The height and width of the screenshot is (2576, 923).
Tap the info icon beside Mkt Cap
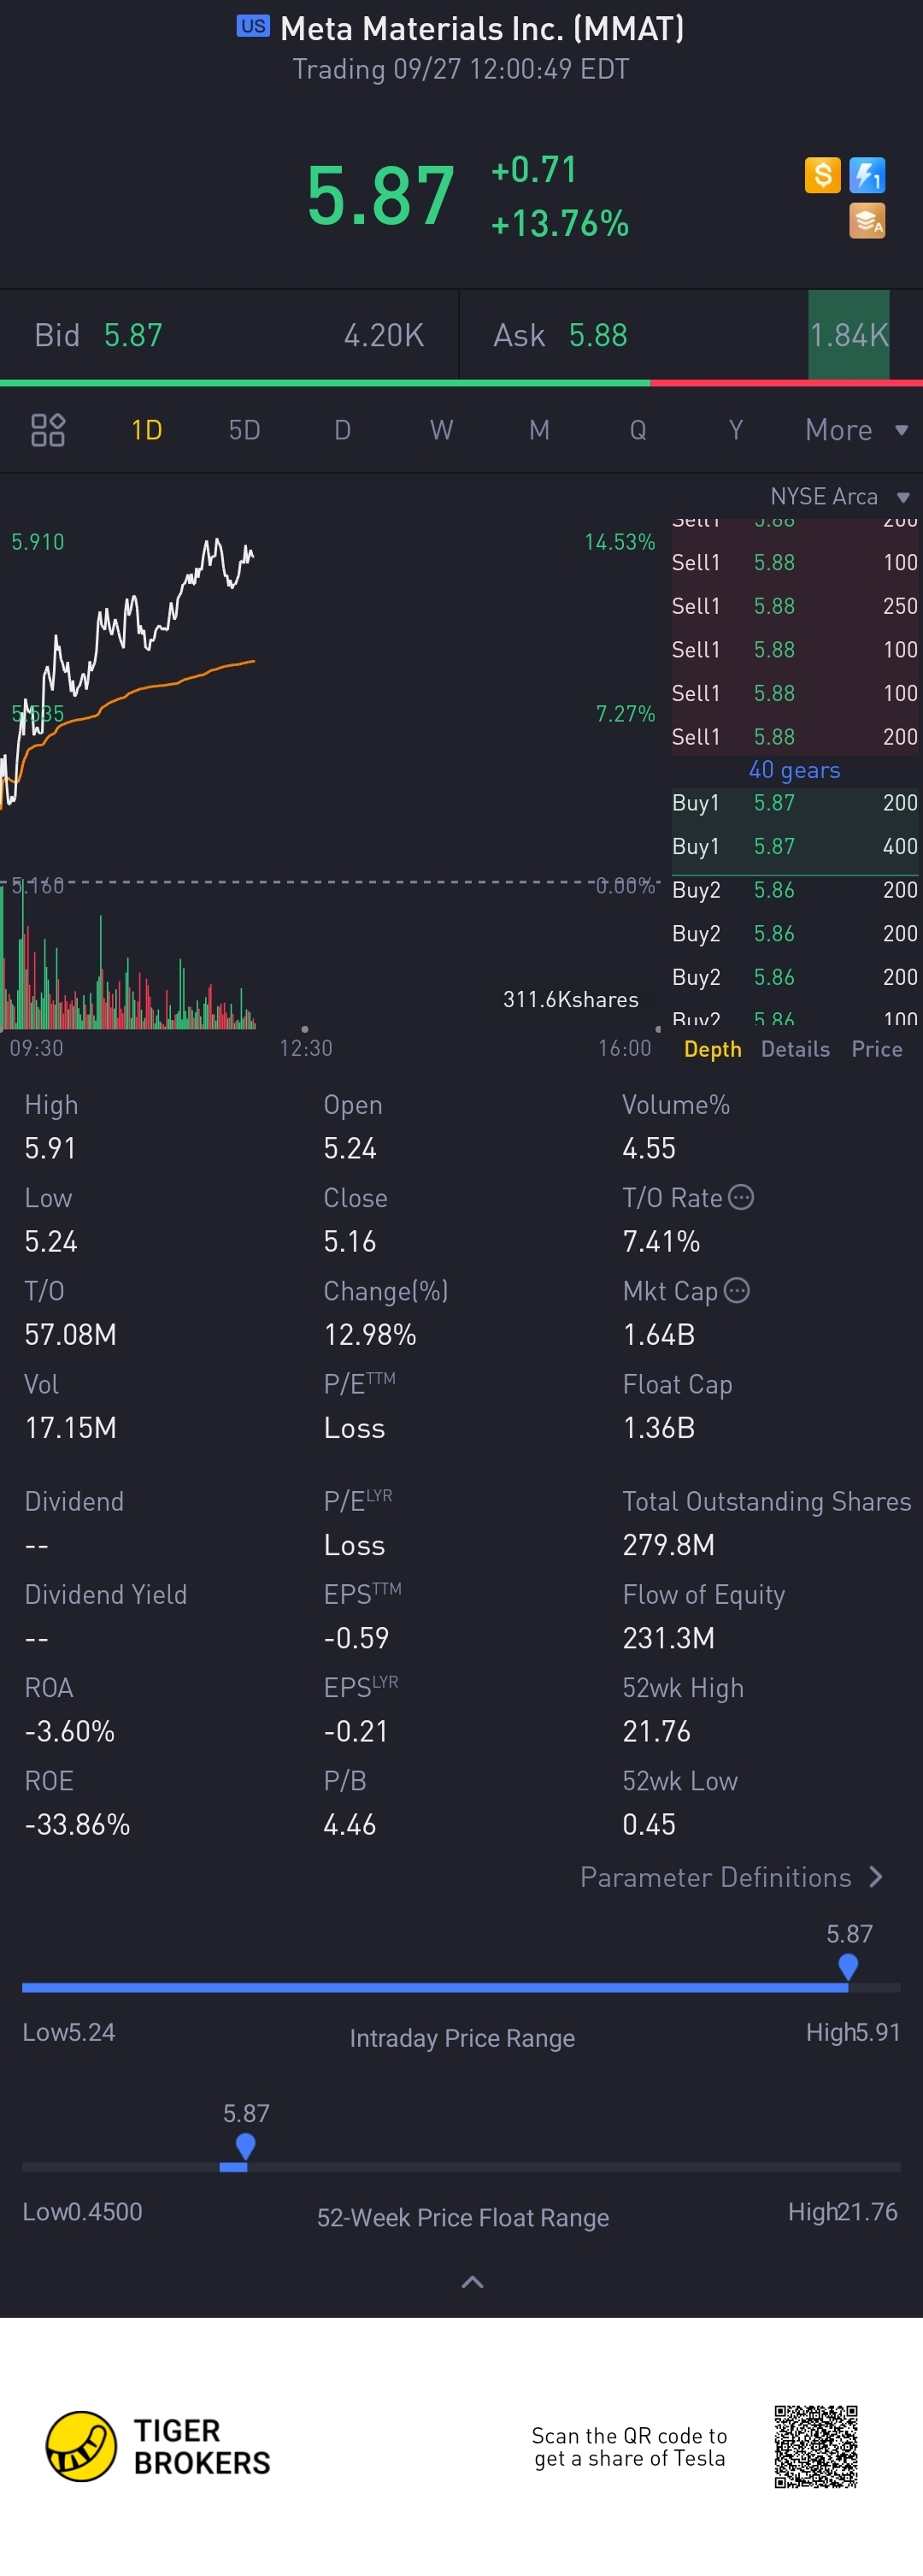pos(737,1290)
